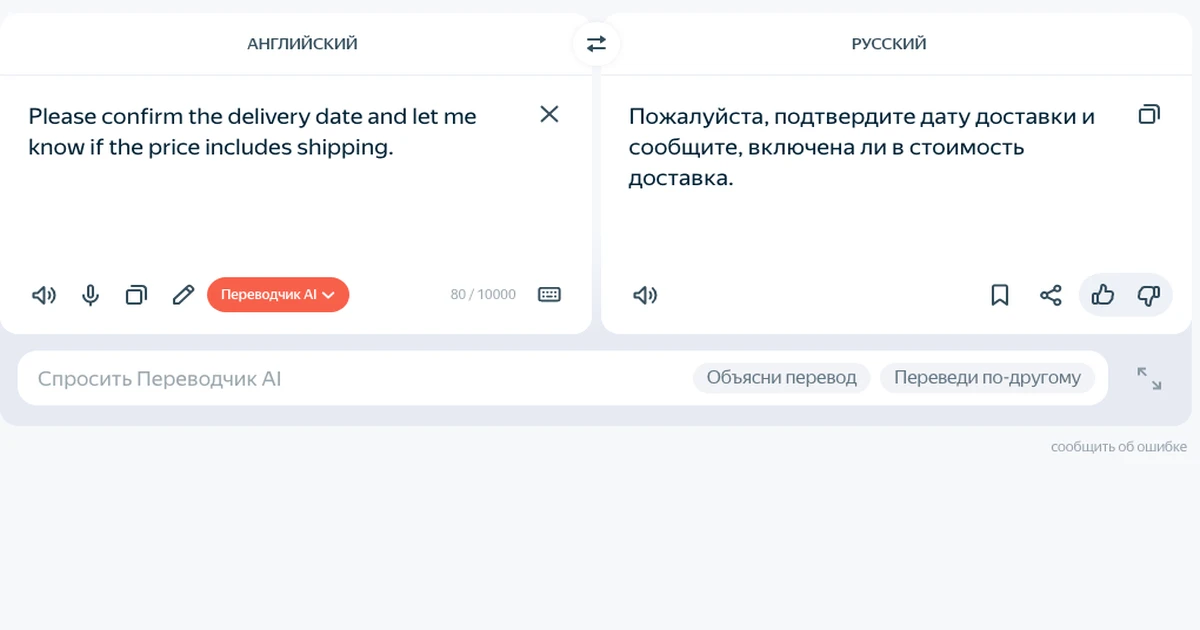Click the Объясни перевод button
This screenshot has height=630, width=1200.
click(x=782, y=378)
